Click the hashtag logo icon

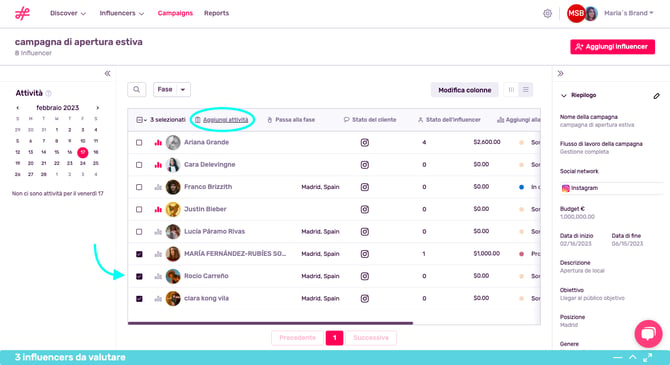(22, 13)
